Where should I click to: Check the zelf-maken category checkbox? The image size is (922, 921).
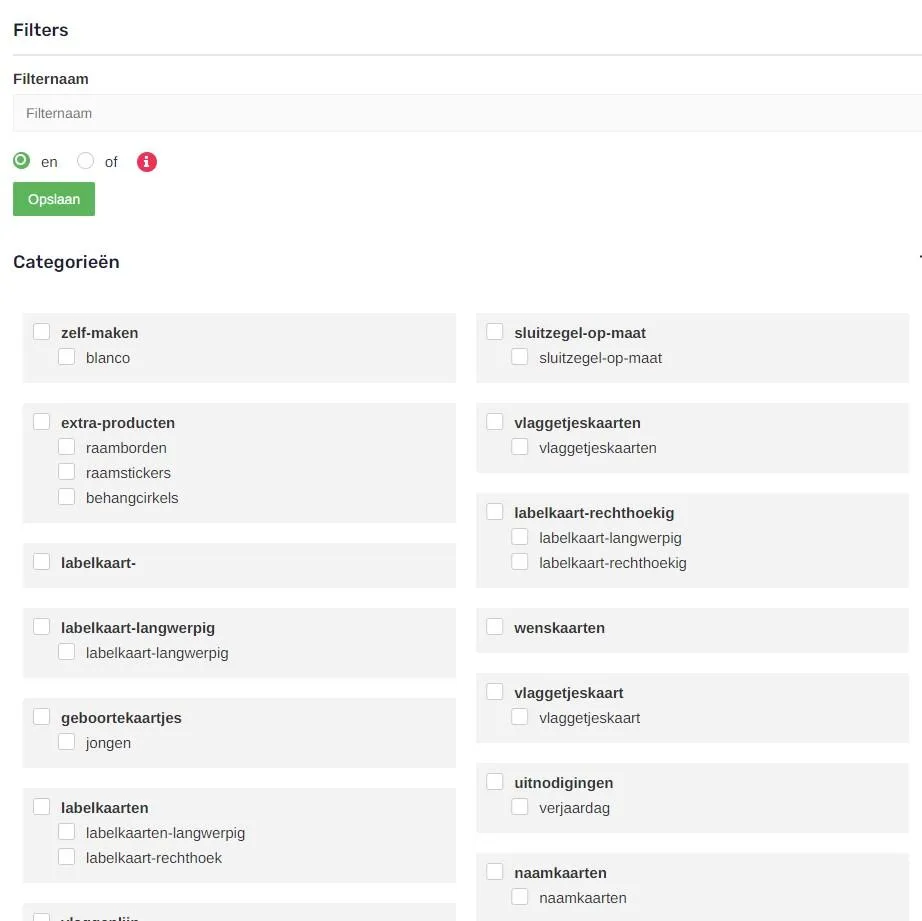[x=41, y=331]
